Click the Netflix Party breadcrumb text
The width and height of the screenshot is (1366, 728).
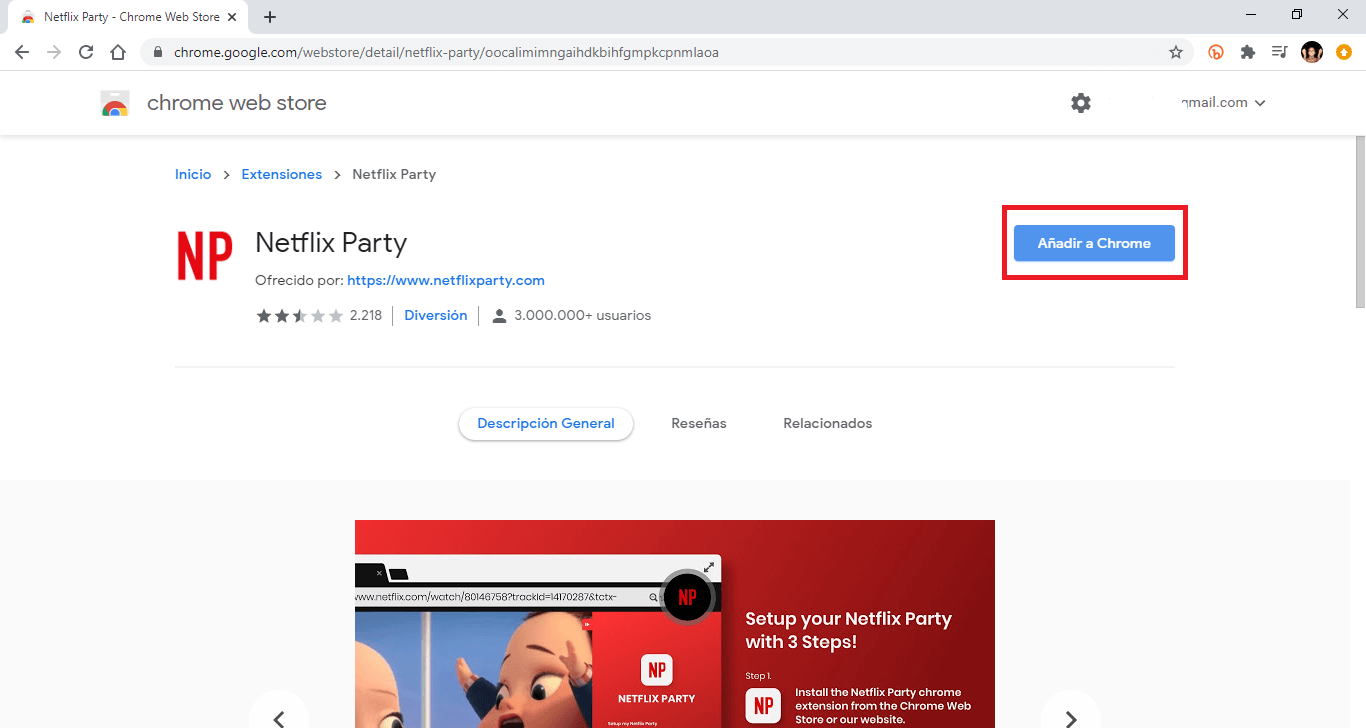click(x=394, y=174)
